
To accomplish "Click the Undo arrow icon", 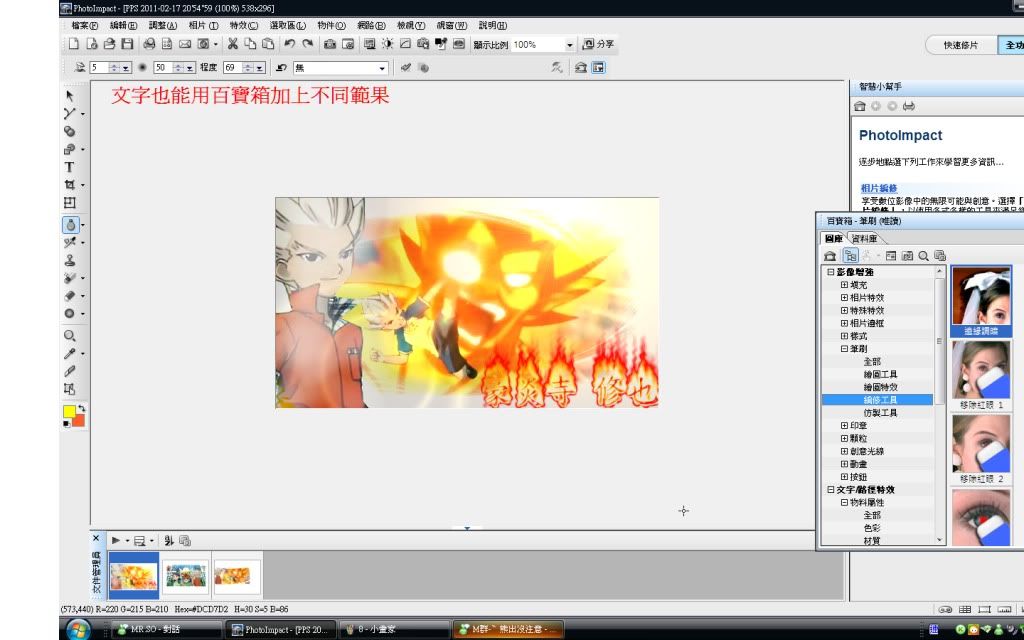I will (289, 44).
